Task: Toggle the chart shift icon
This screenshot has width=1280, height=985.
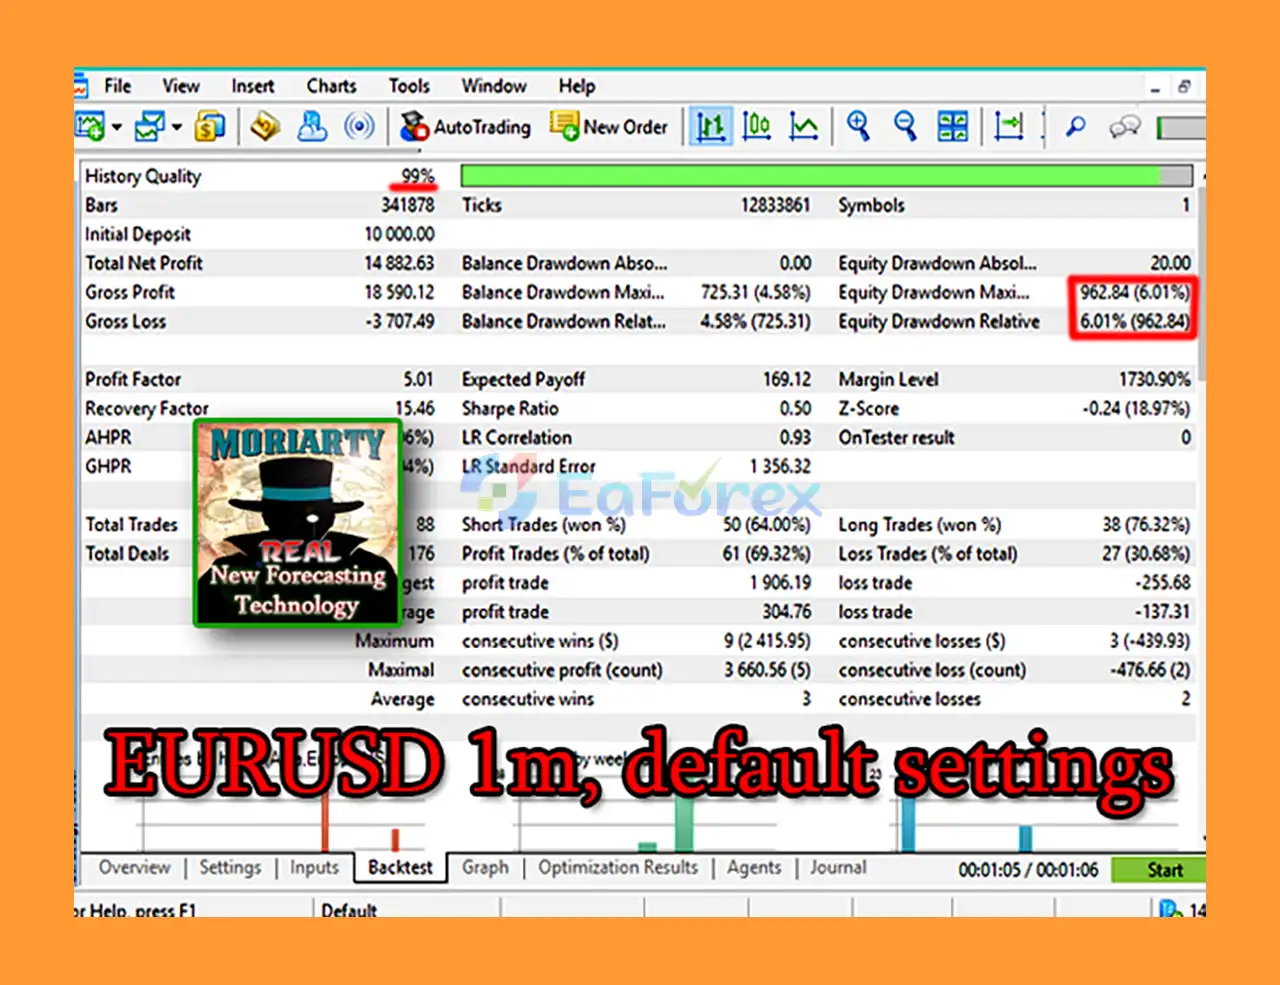Action: coord(1009,127)
